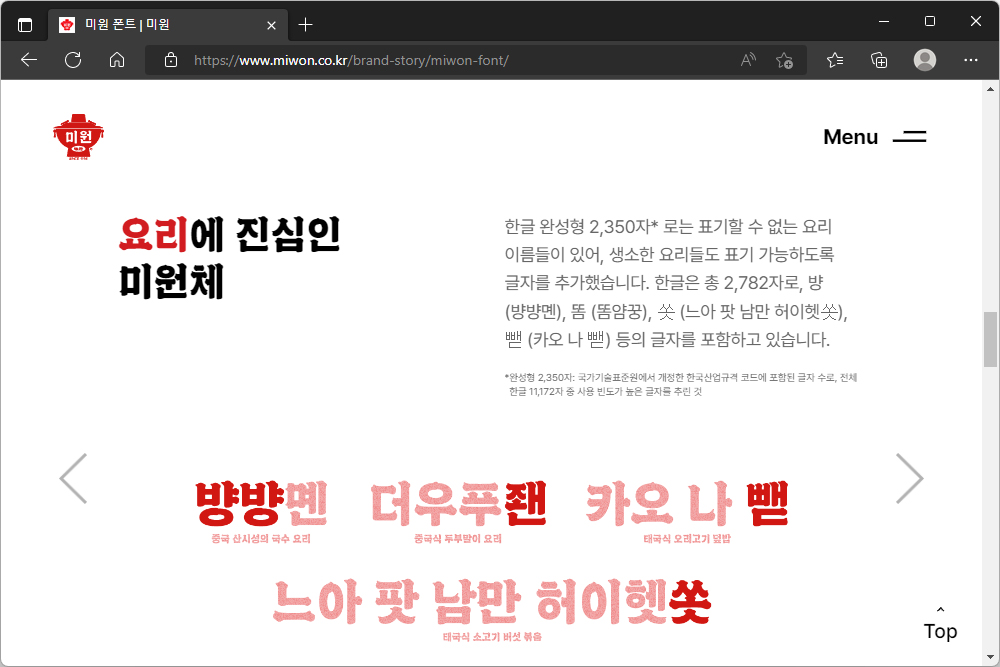The image size is (1000, 667).
Task: Click the Miwon red pot logo
Action: (78, 136)
